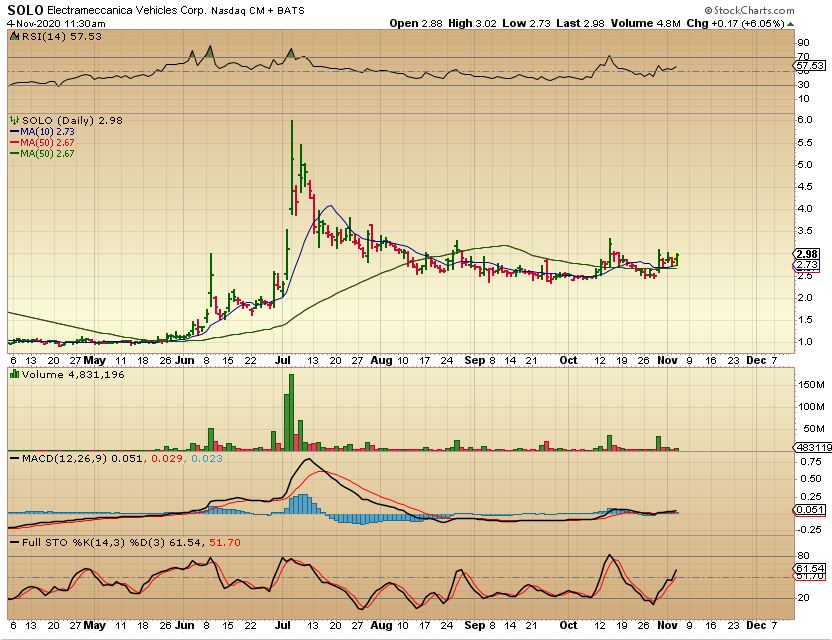Click the 50M volume axis label
Screen dimensions: 832x640
[813, 428]
